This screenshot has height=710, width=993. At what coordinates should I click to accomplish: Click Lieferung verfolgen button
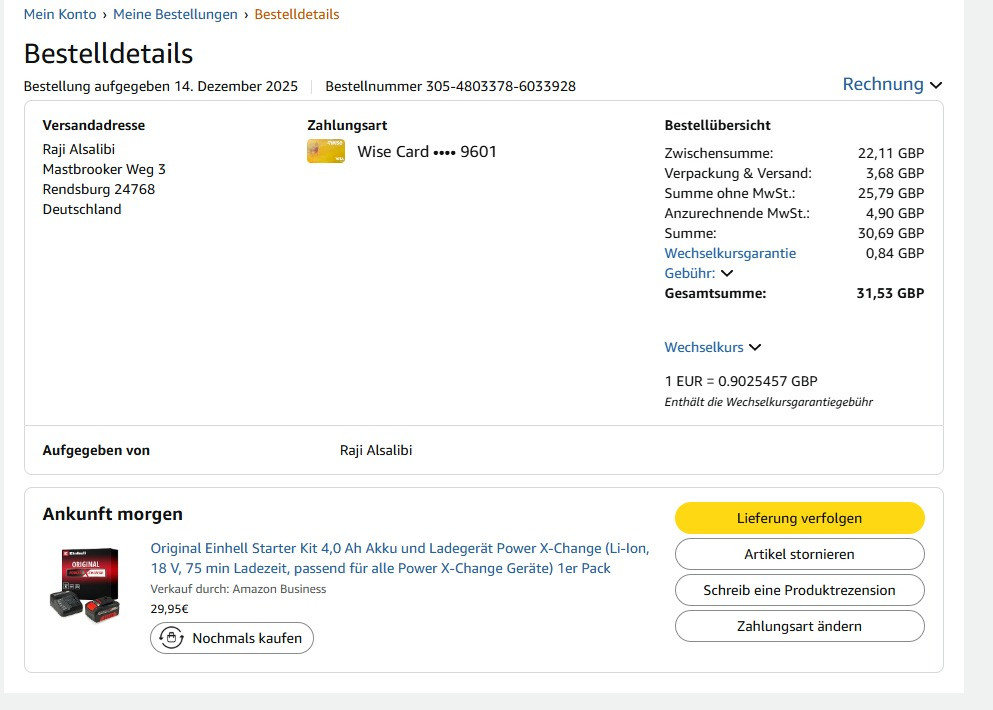click(x=799, y=518)
